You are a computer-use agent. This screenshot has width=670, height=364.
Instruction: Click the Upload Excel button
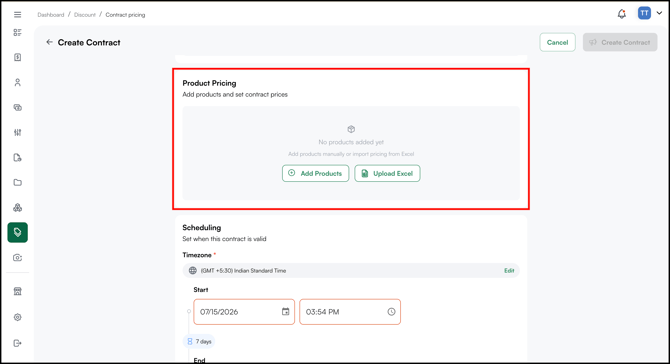tap(387, 173)
